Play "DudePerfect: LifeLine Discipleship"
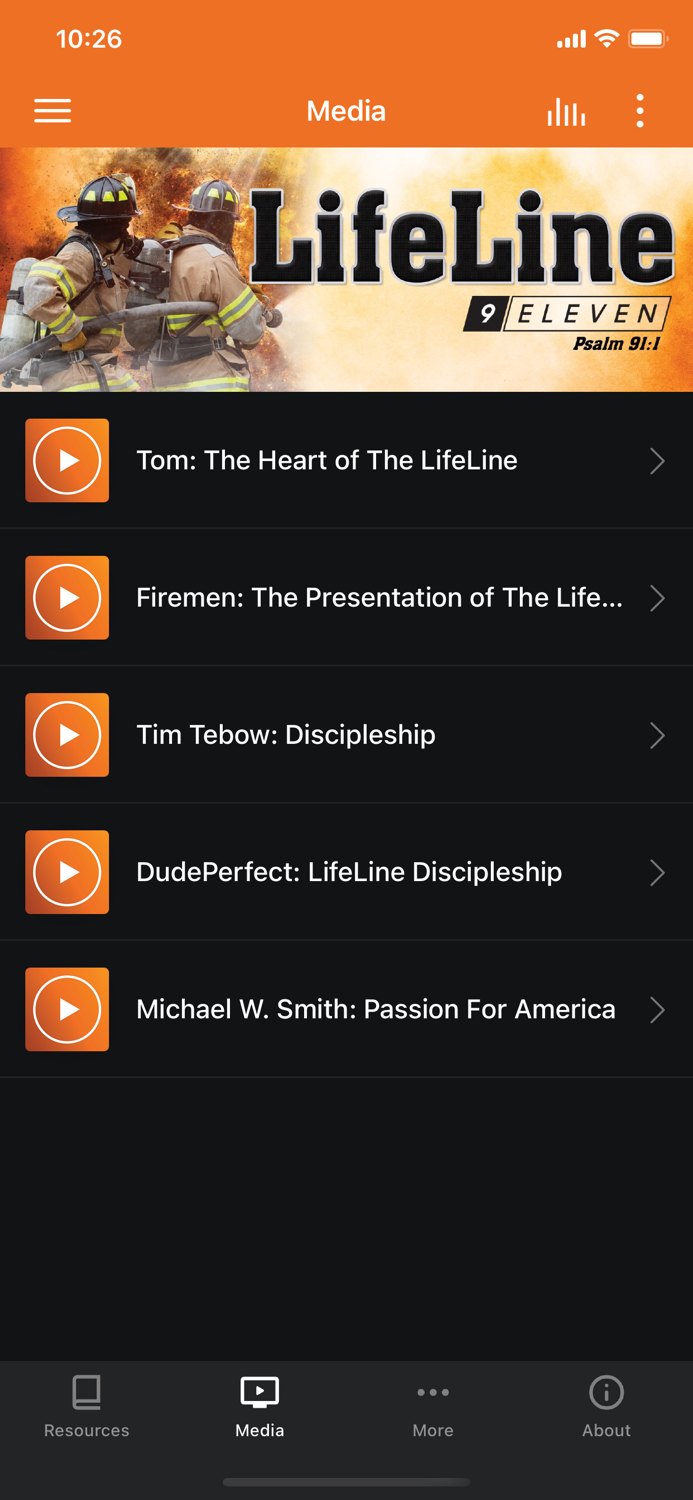The height and width of the screenshot is (1500, 693). 66,872
